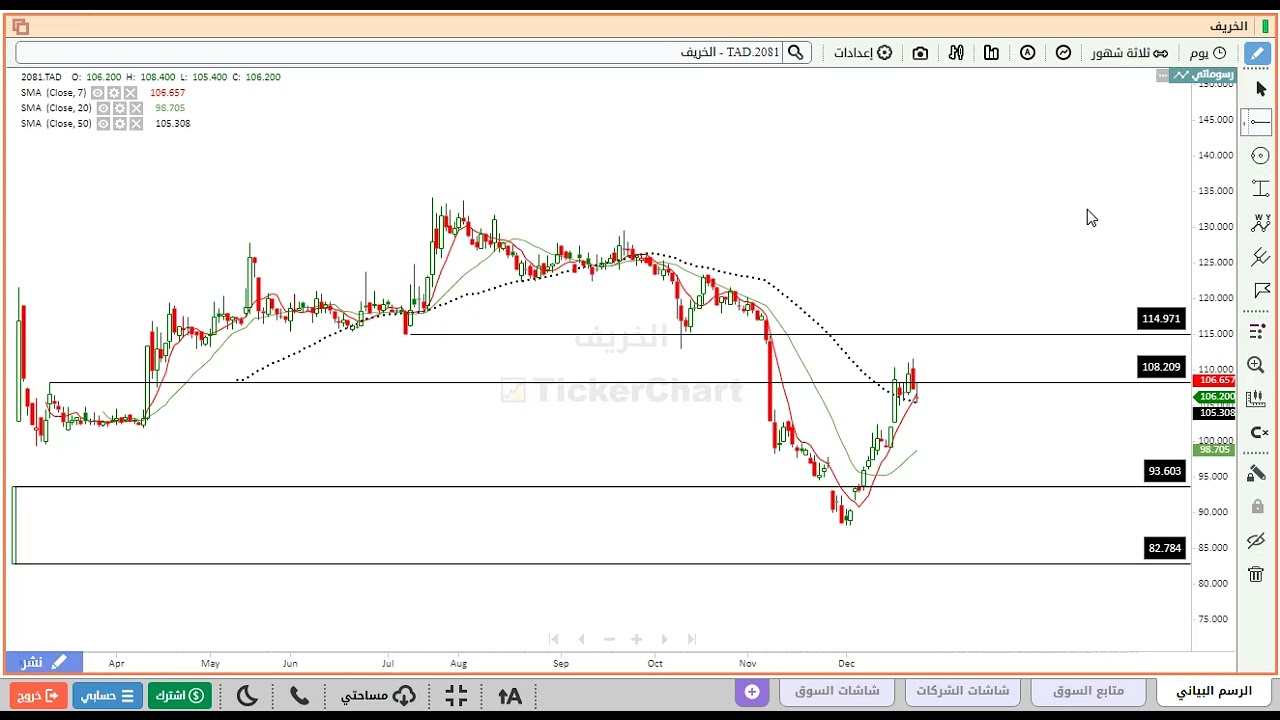Image resolution: width=1280 pixels, height=720 pixels.
Task: Open the chart type bars icon
Action: (991, 52)
